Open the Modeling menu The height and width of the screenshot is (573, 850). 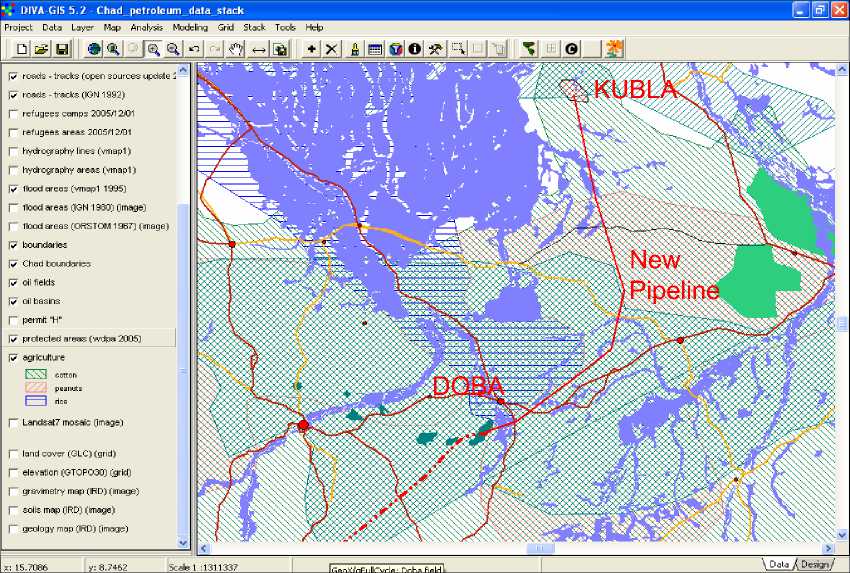[x=190, y=27]
